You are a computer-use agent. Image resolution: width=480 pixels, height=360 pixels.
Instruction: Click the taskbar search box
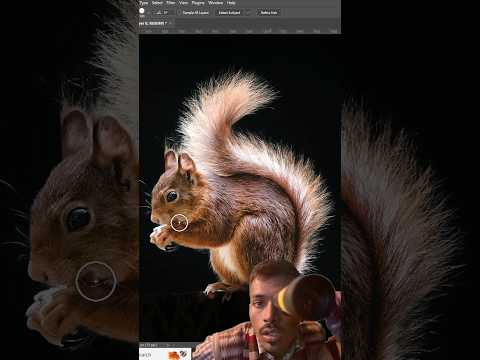click(165, 354)
